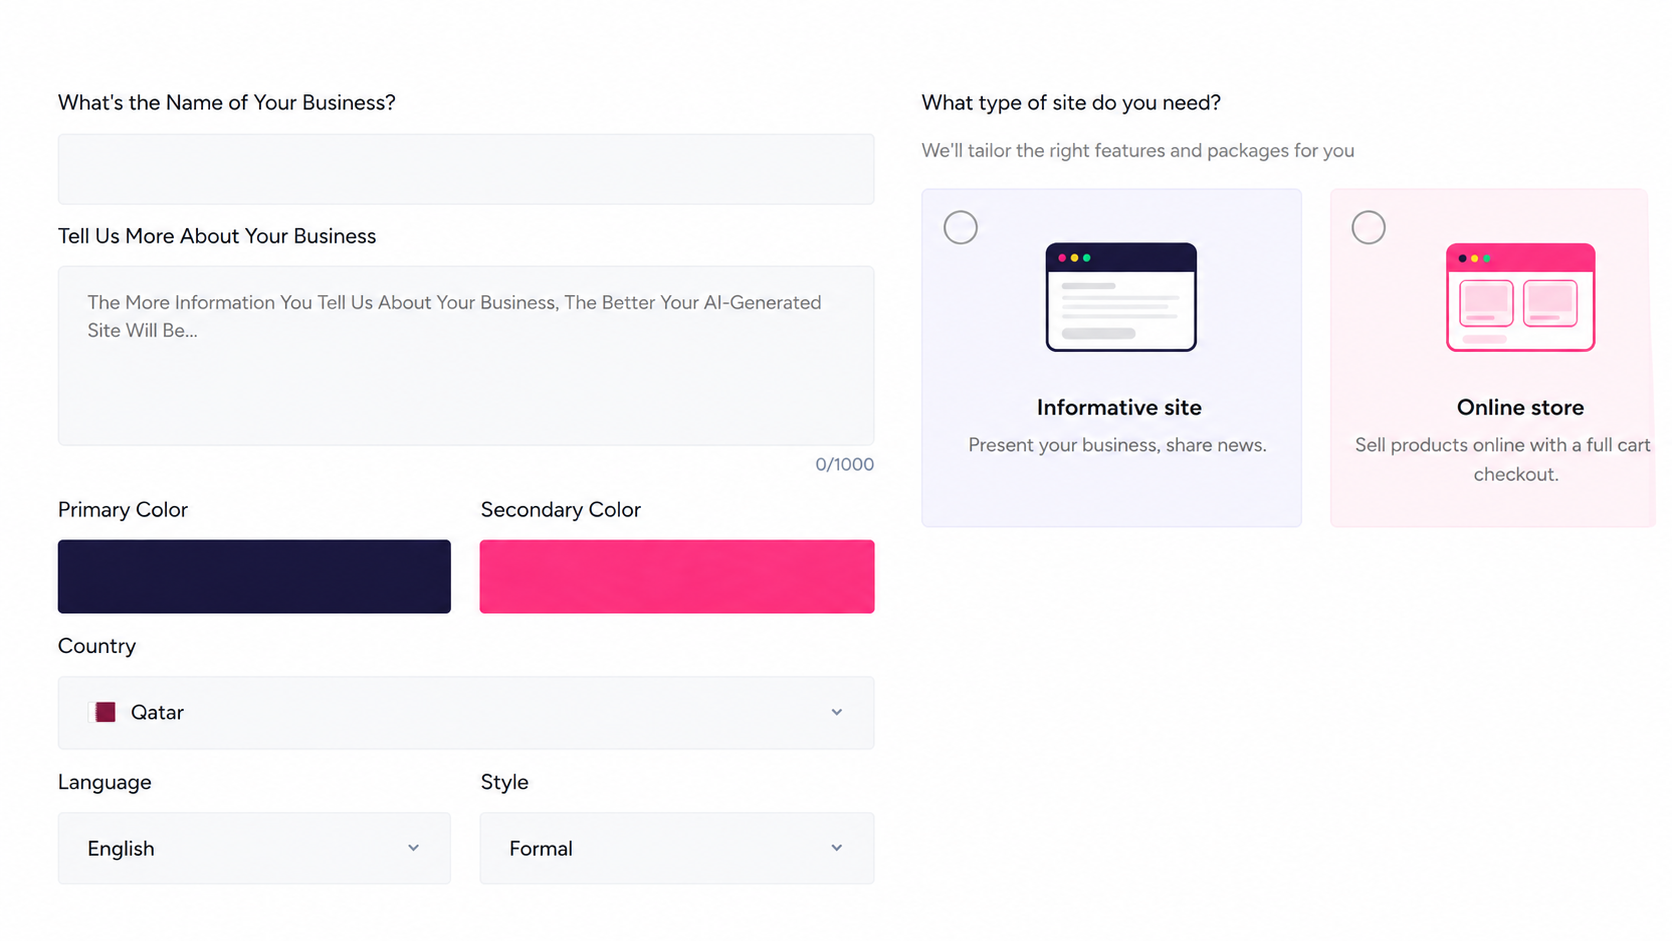Click the Language dropdown chevron arrow

pos(413,848)
